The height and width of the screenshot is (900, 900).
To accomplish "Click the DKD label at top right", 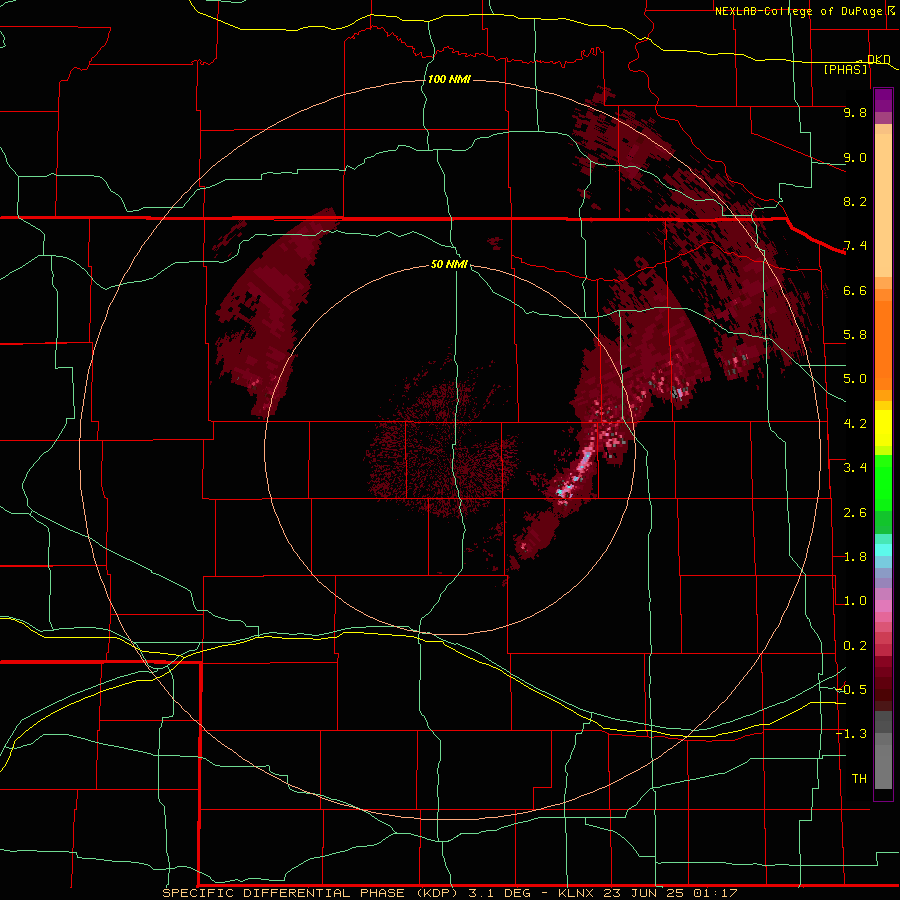I will coord(879,59).
